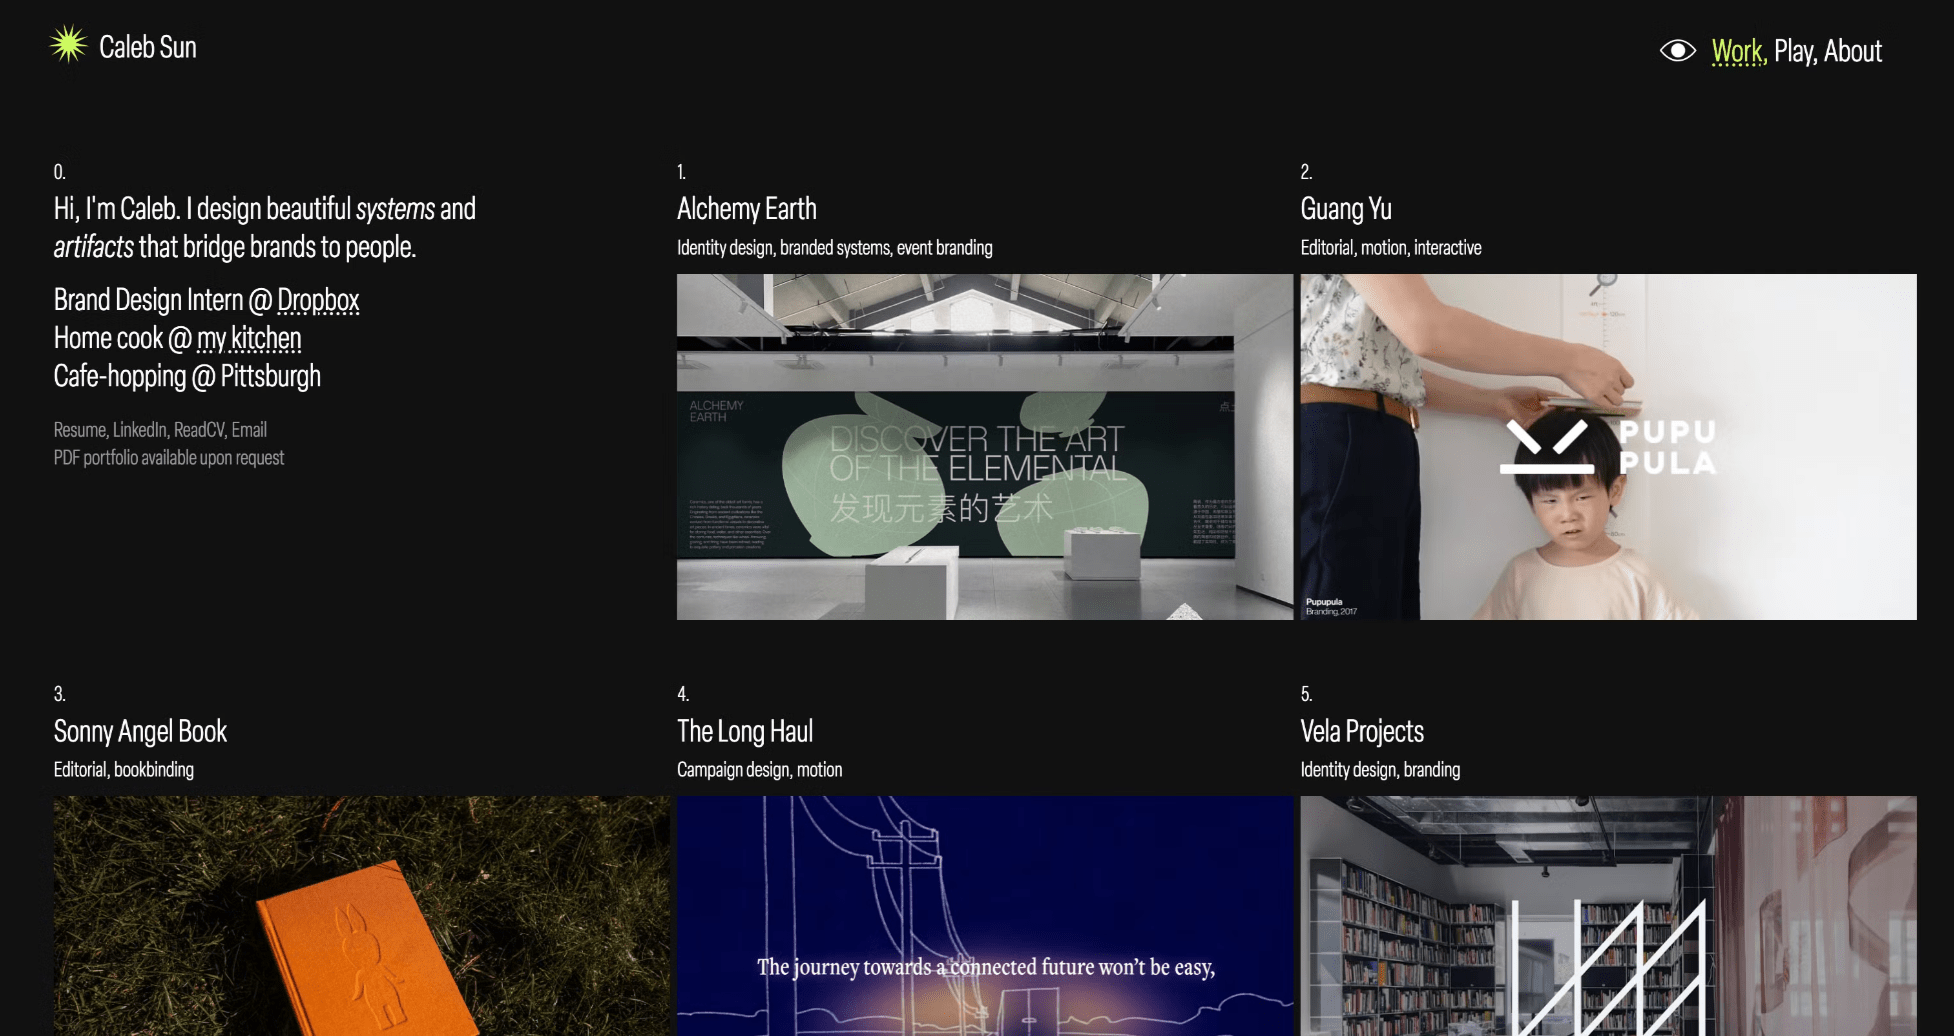Open the About page
Screen dimensions: 1954x1036
pyautogui.click(x=1853, y=51)
